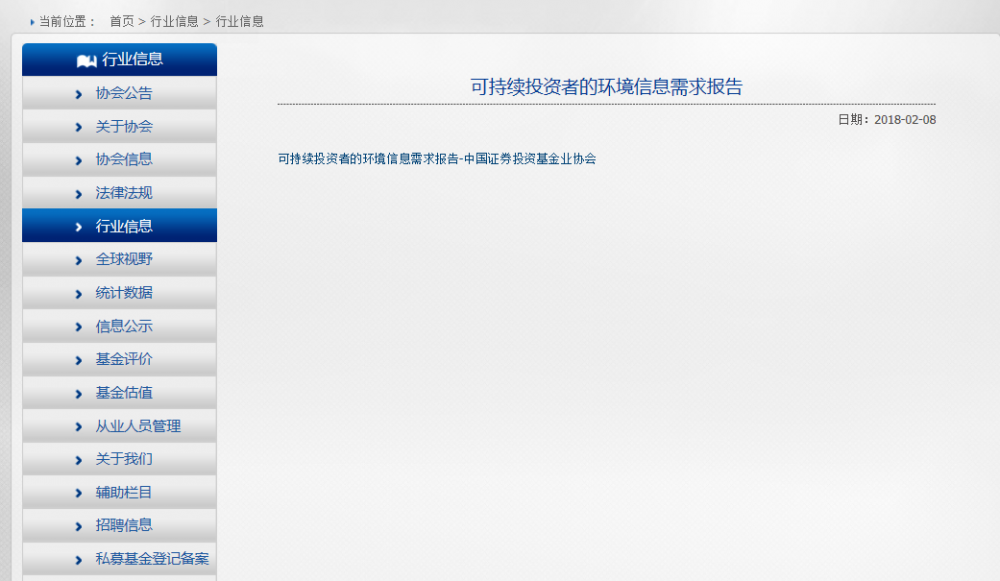
Task: Click the chevron arrow beside 协会公告
Action: (x=78, y=94)
